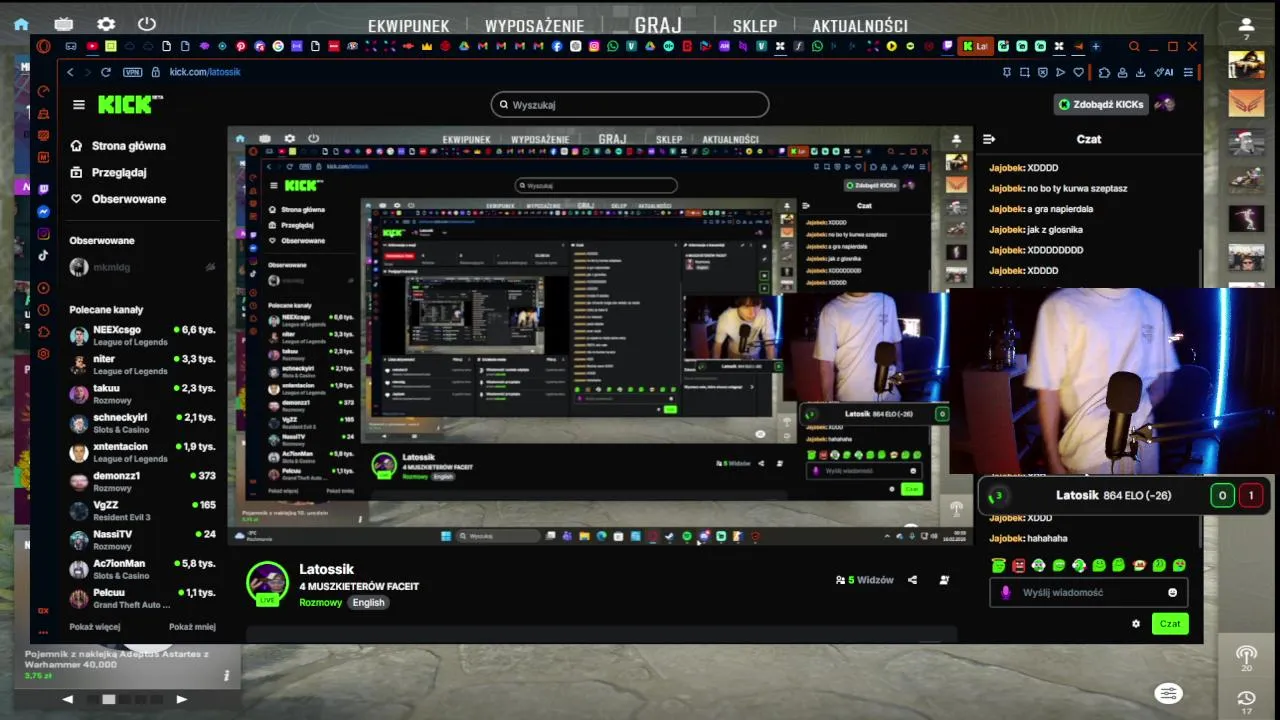Open the Pelcuu recommended channel
Image resolution: width=1280 pixels, height=720 pixels.
coord(142,598)
